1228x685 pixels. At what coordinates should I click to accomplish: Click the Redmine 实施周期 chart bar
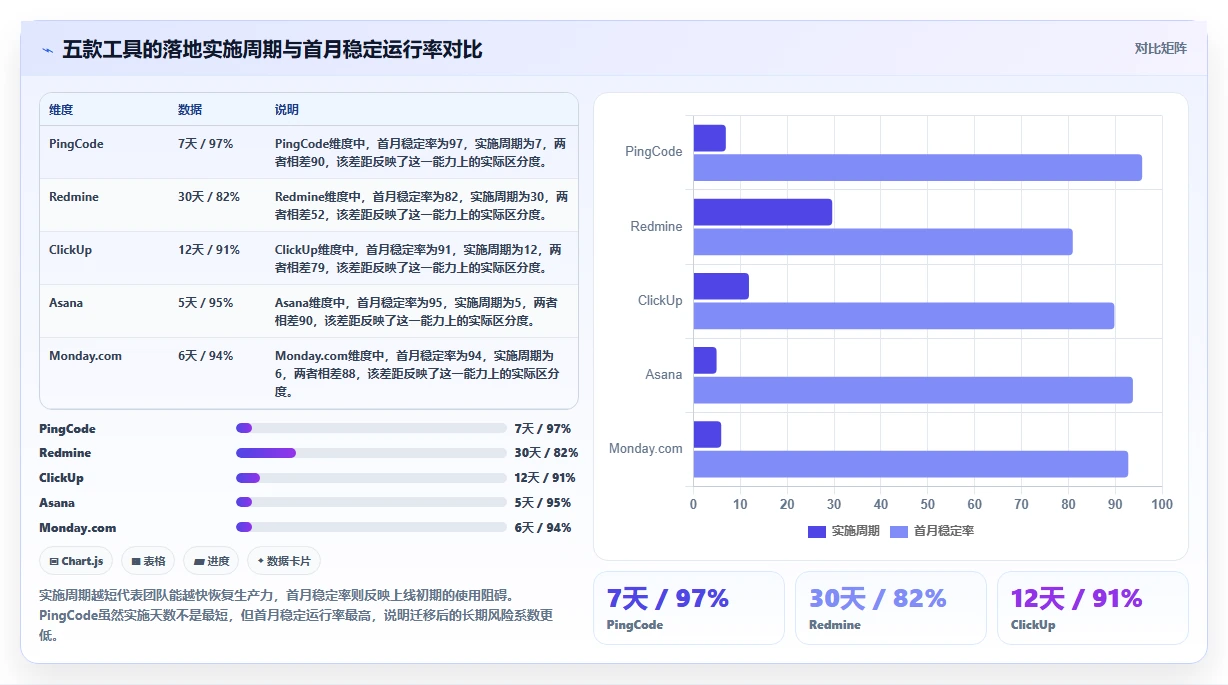tap(763, 212)
